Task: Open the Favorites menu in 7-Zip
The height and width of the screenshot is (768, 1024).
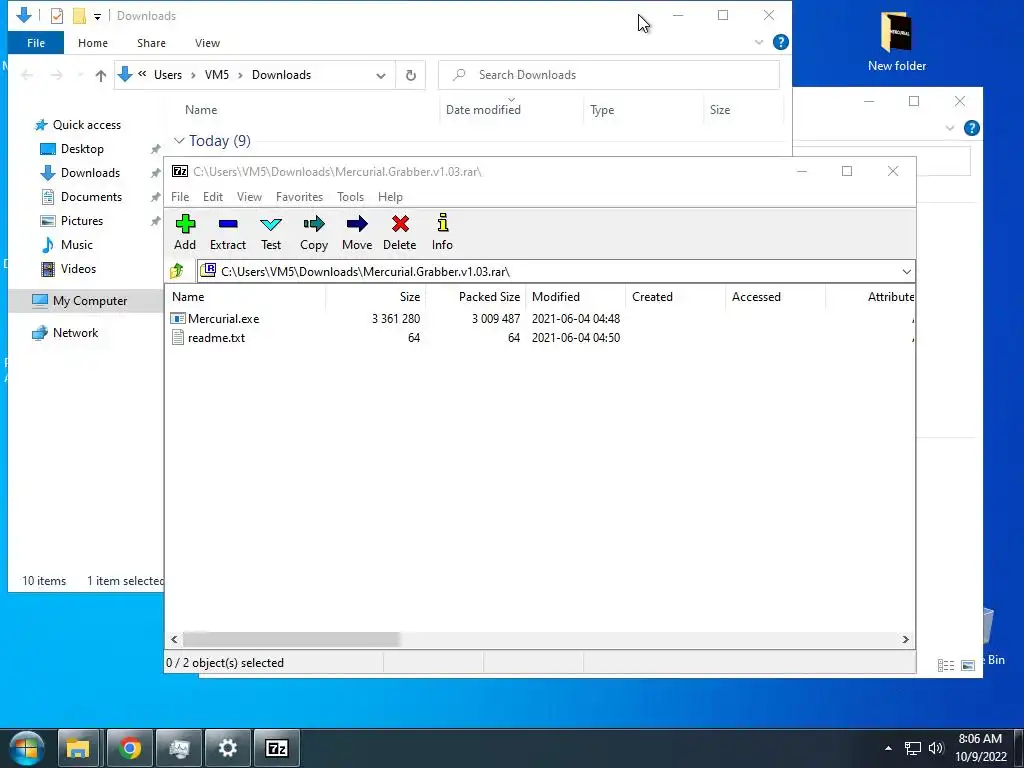Action: (299, 197)
